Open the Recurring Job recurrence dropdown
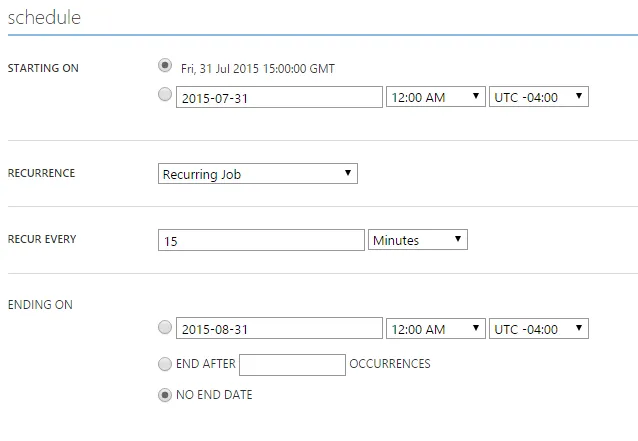Viewport: 638px width, 441px height. click(x=258, y=174)
